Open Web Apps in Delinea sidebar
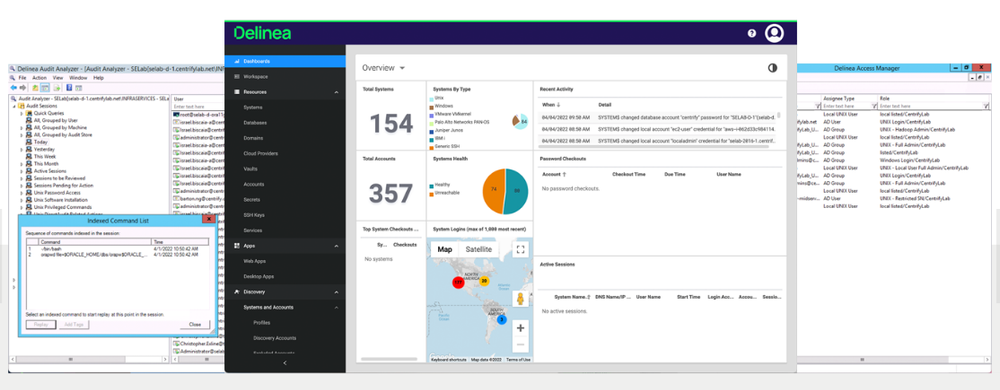The image size is (1000, 390). click(x=254, y=261)
